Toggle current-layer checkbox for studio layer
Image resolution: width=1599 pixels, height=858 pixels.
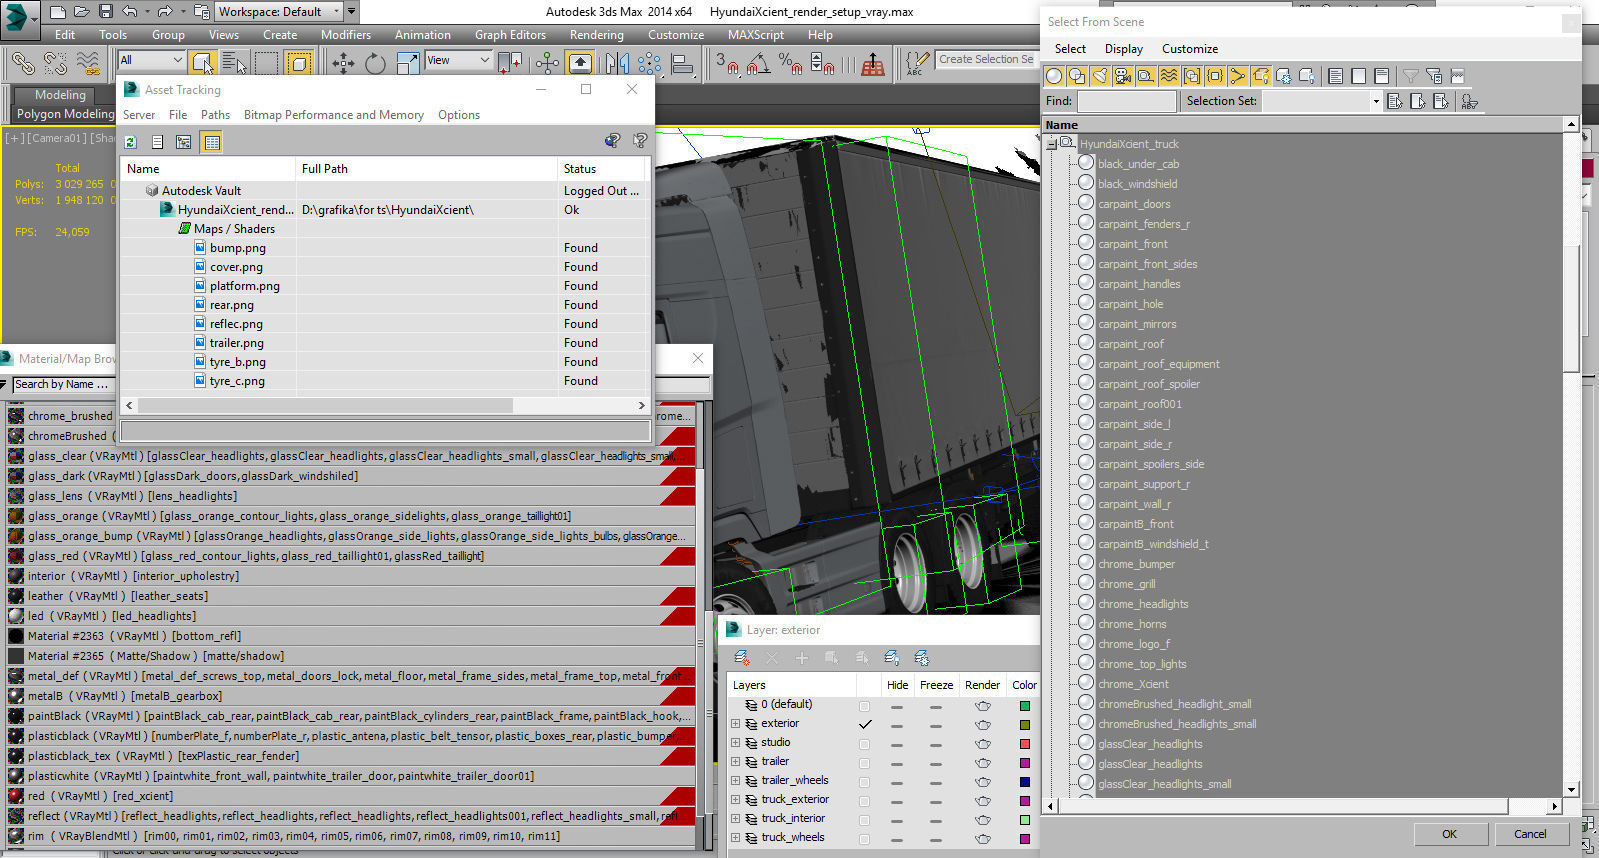tap(864, 744)
